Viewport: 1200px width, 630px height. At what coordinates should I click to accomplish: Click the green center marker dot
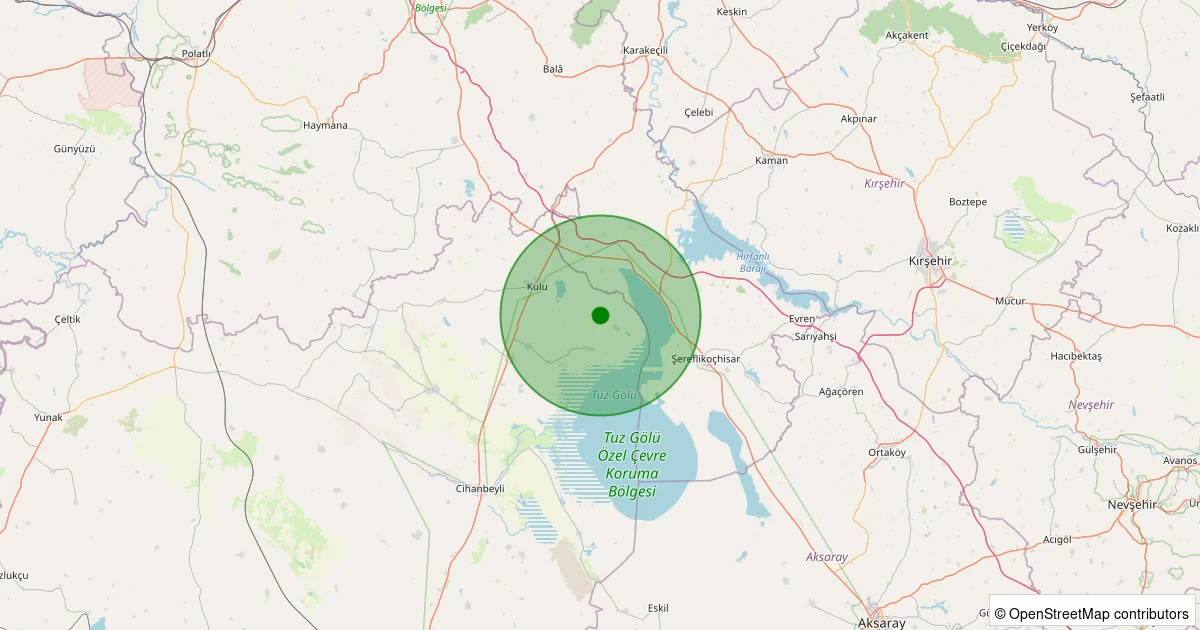click(x=600, y=315)
